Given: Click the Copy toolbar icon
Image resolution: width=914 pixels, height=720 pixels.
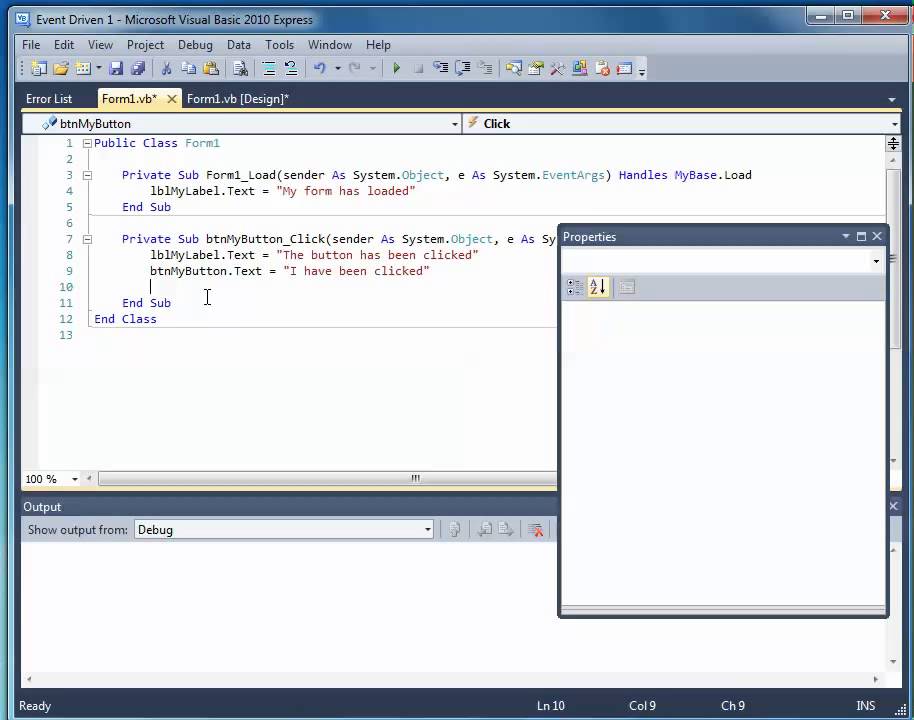Looking at the screenshot, I should (188, 69).
